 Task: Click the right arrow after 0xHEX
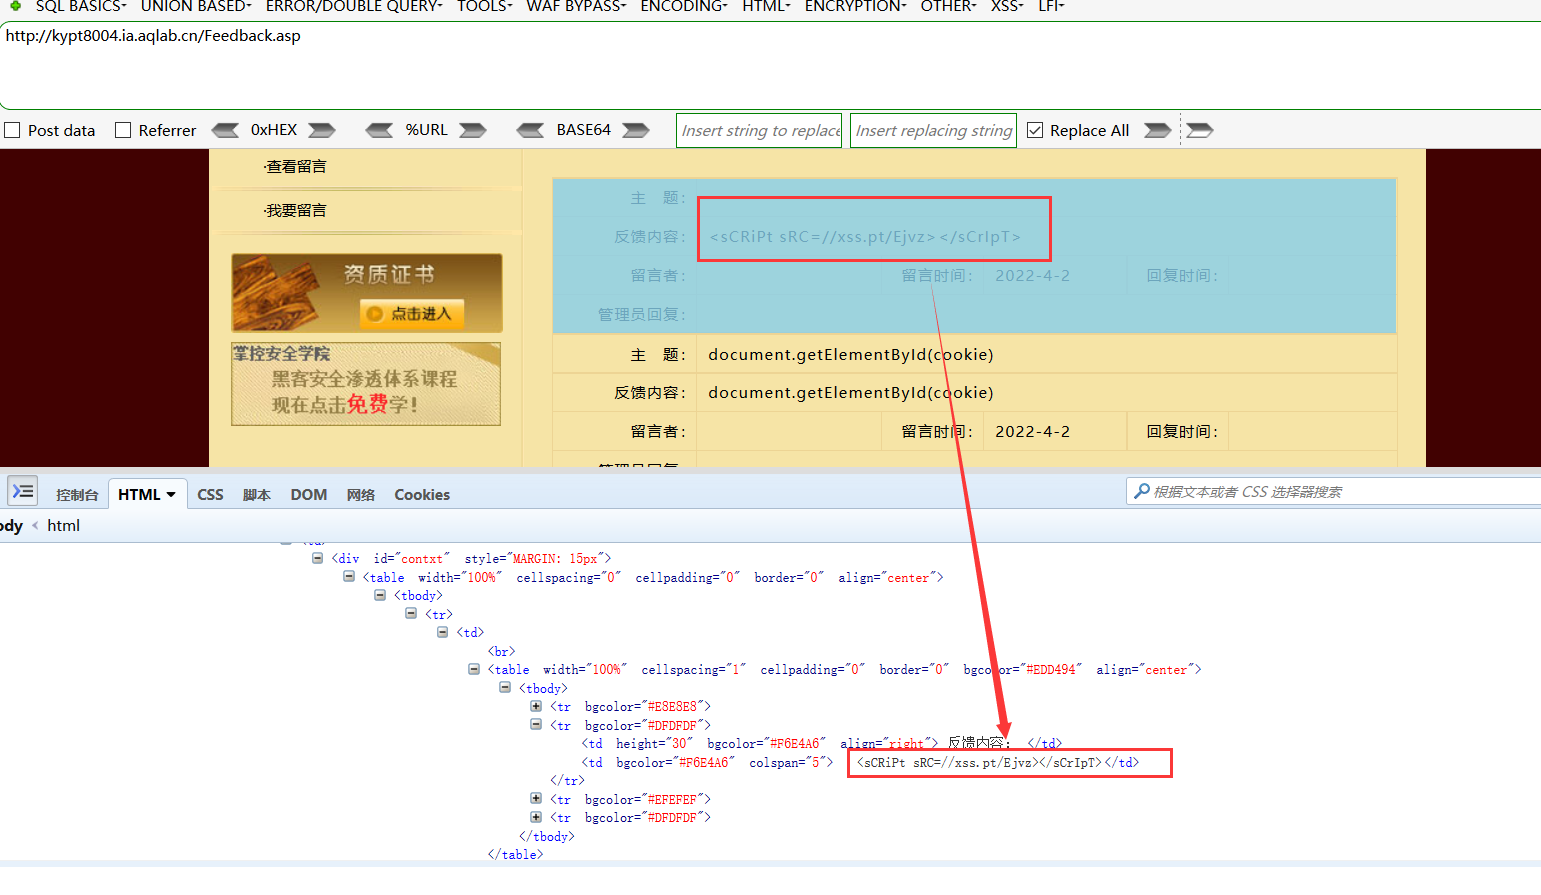click(322, 130)
